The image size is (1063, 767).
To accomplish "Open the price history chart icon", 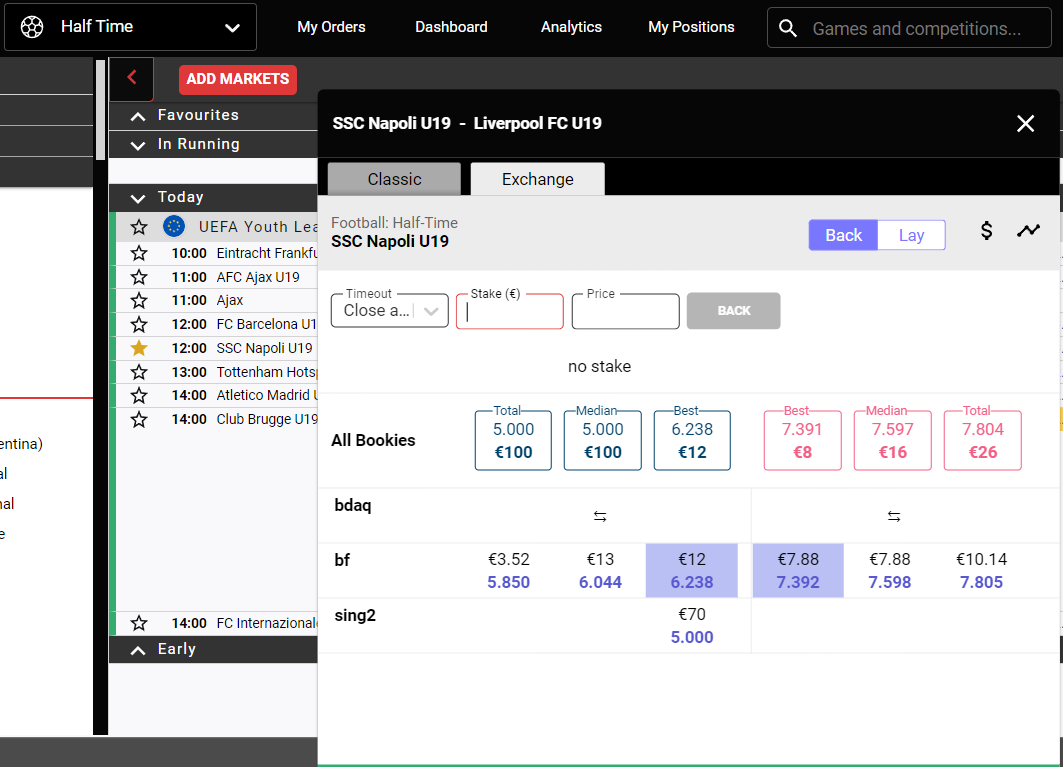I will point(1028,231).
